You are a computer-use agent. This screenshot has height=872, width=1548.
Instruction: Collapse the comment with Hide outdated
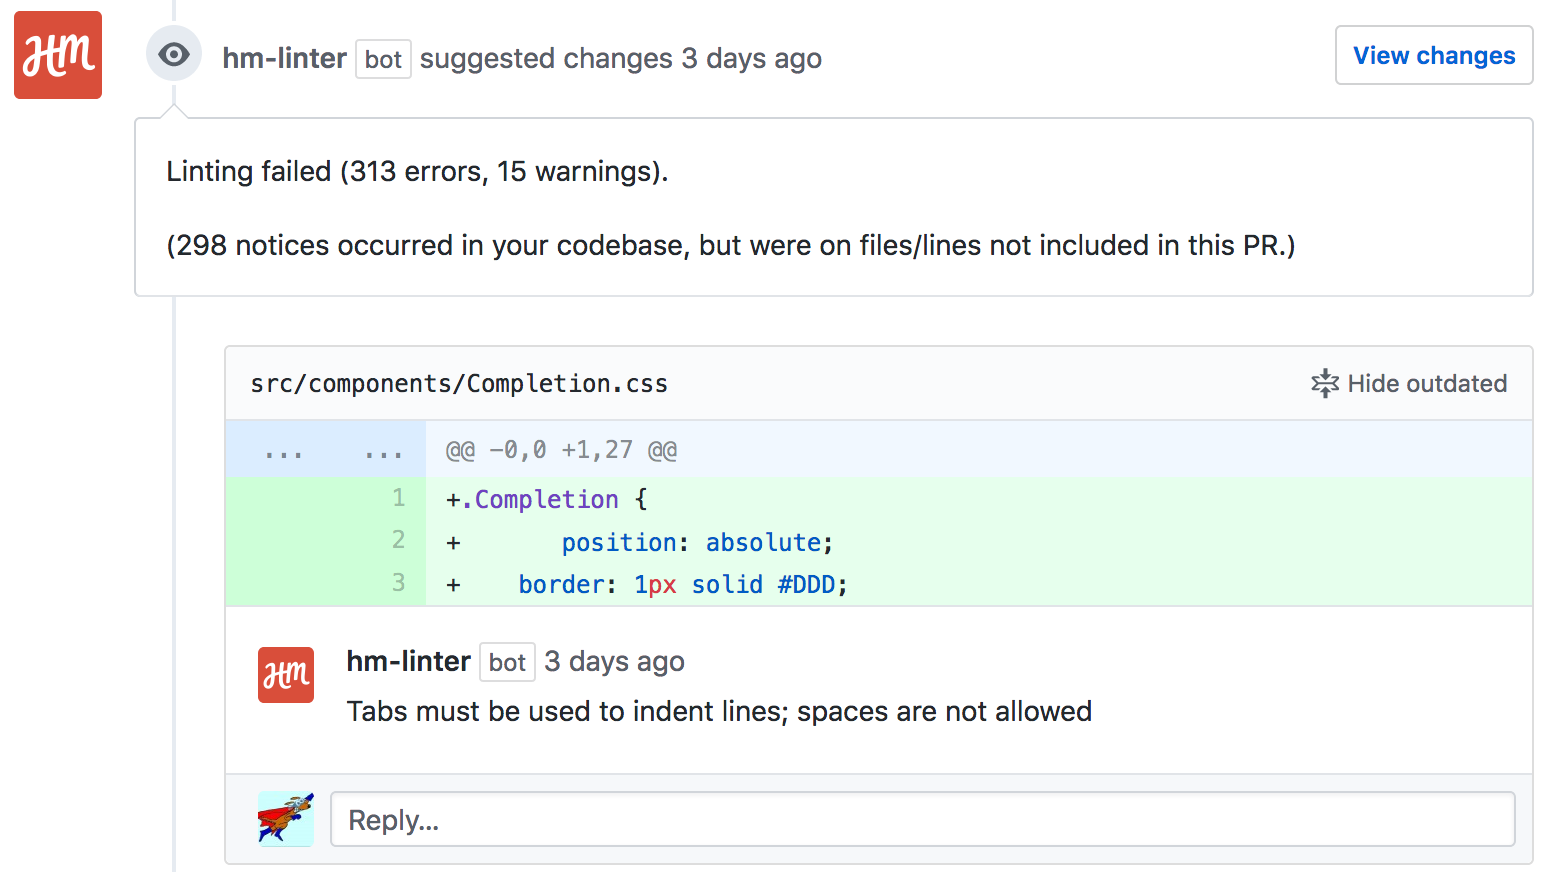tap(1426, 383)
